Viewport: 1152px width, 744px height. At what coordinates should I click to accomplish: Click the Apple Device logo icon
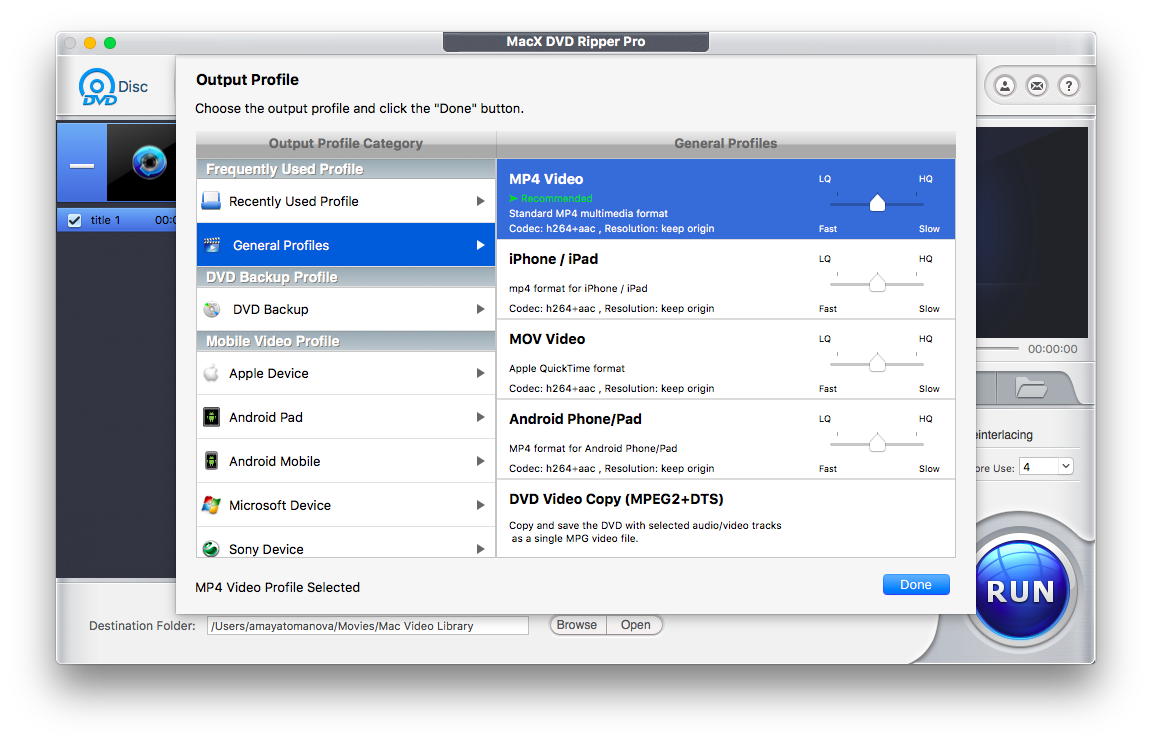[212, 372]
